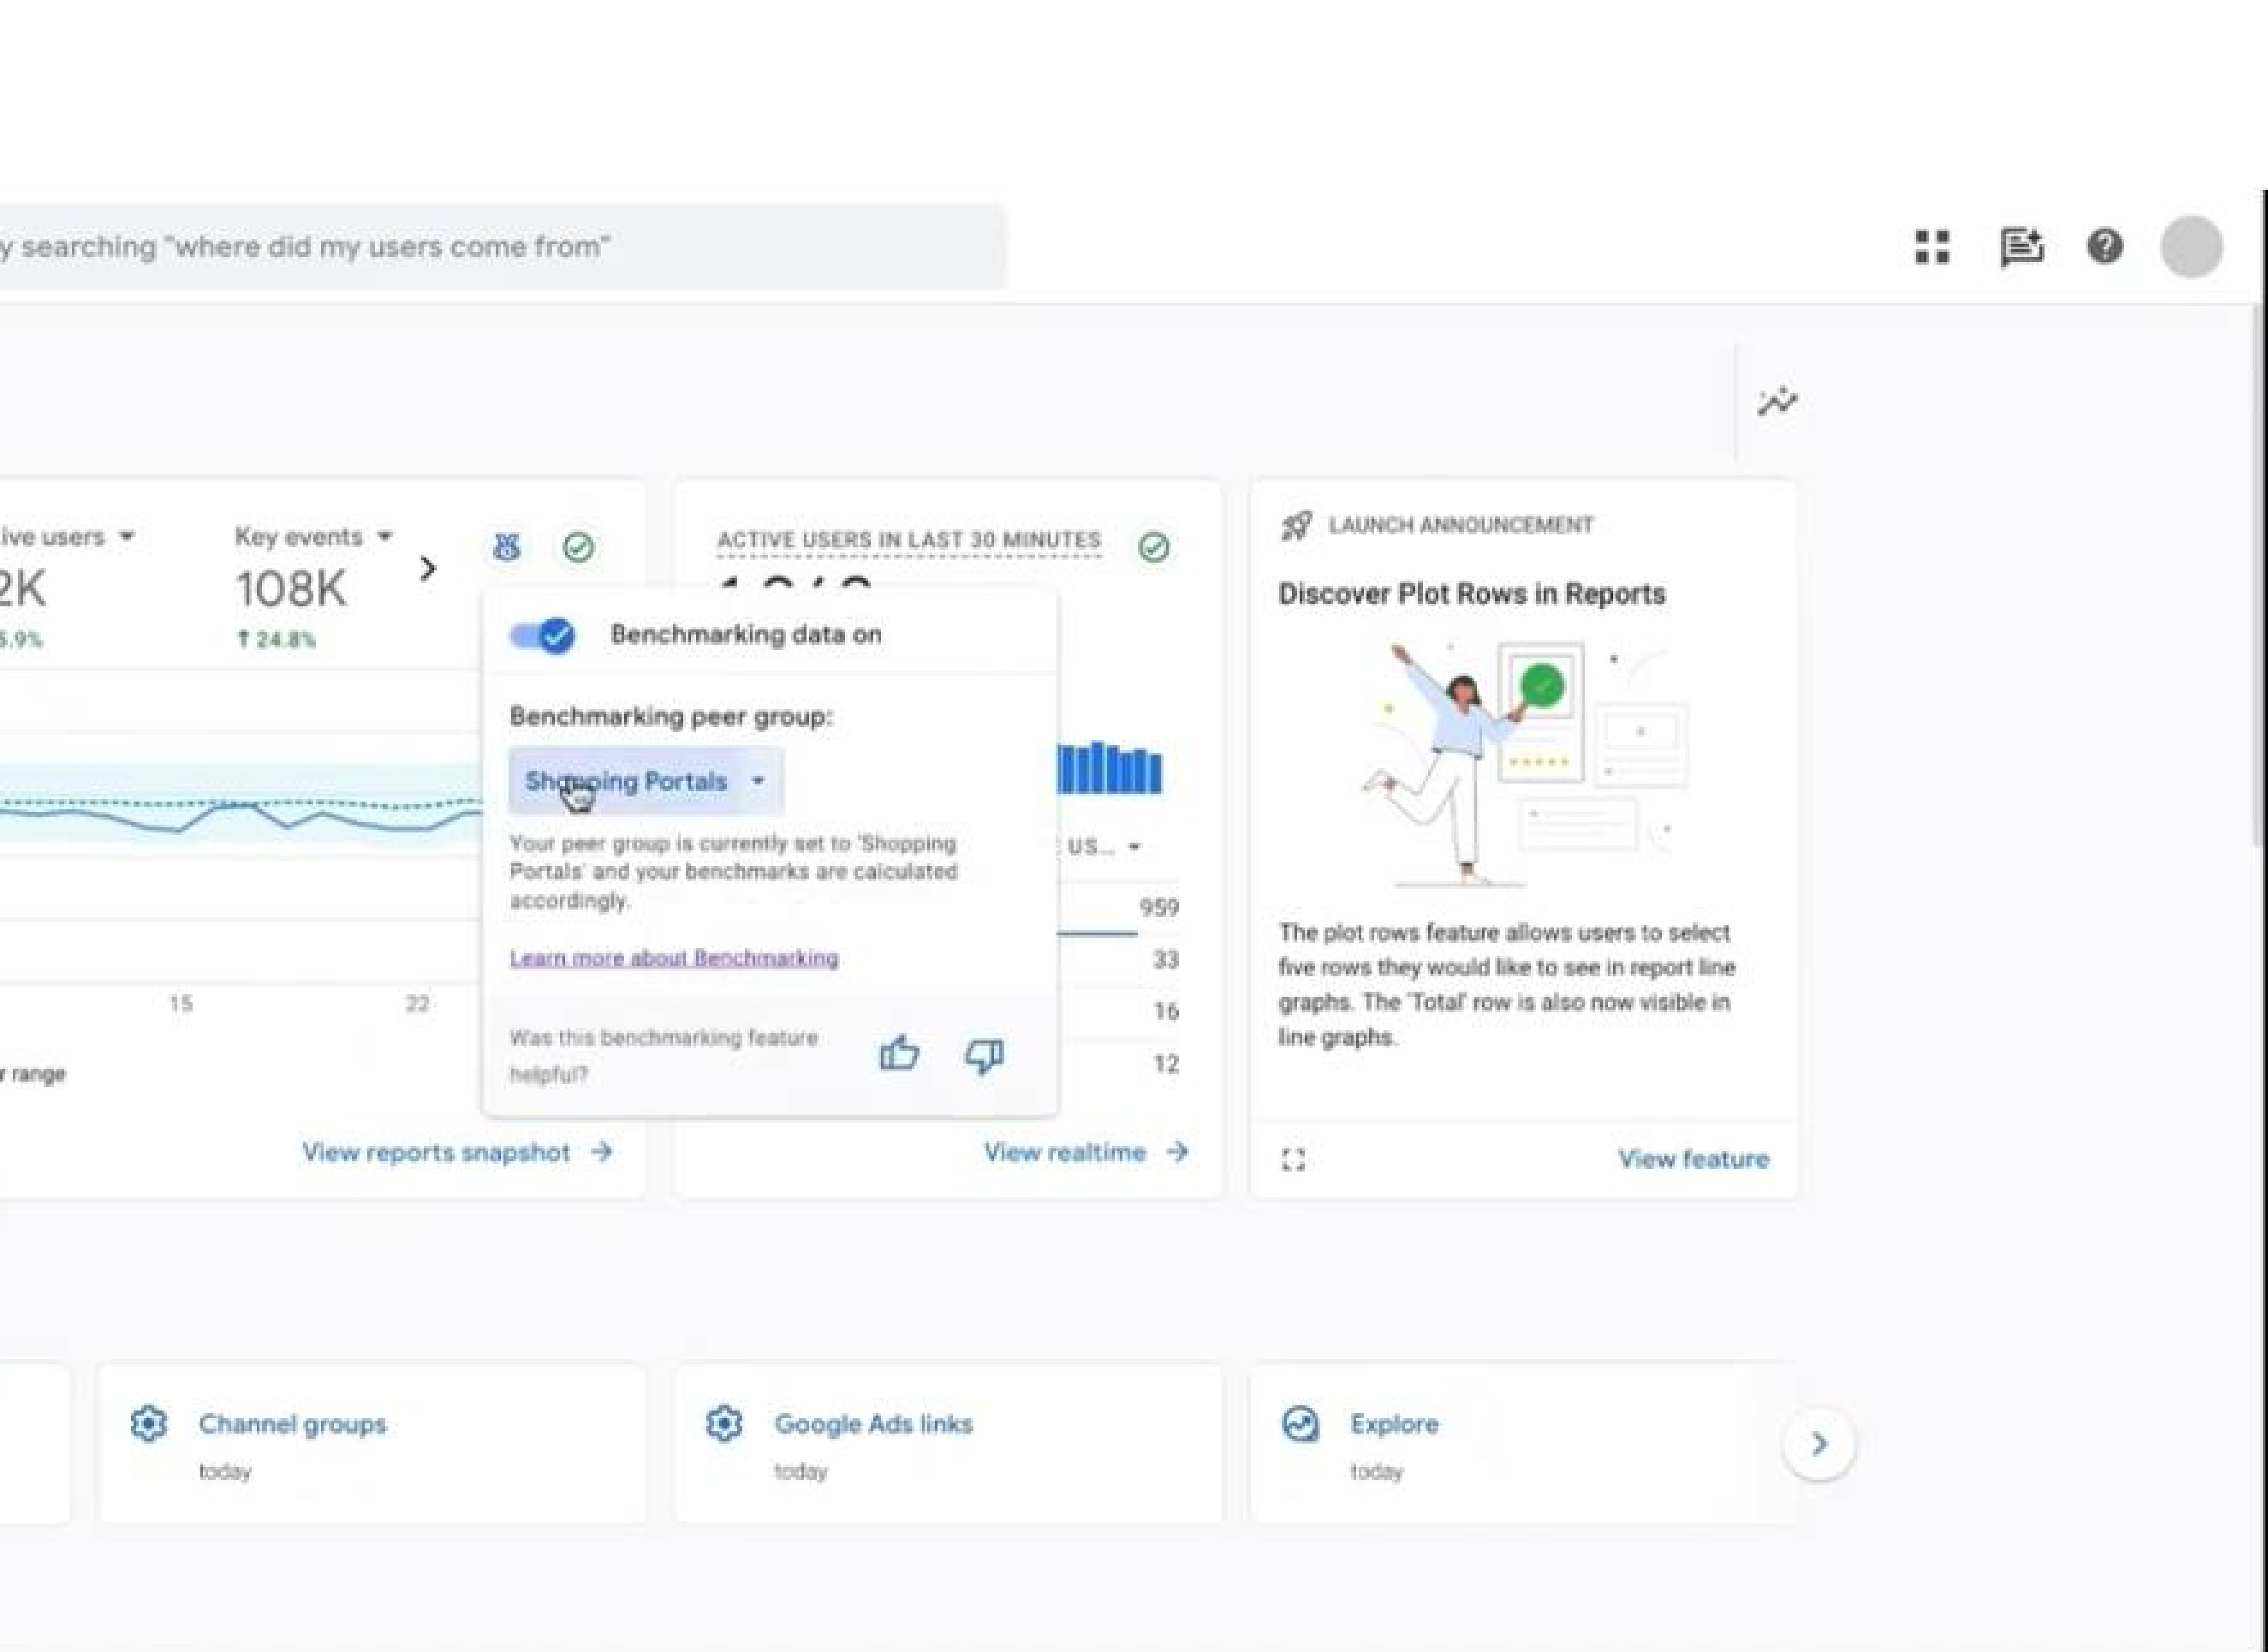The width and height of the screenshot is (2268, 1652).
Task: Click the 959 value in realtime table
Action: pos(1159,907)
